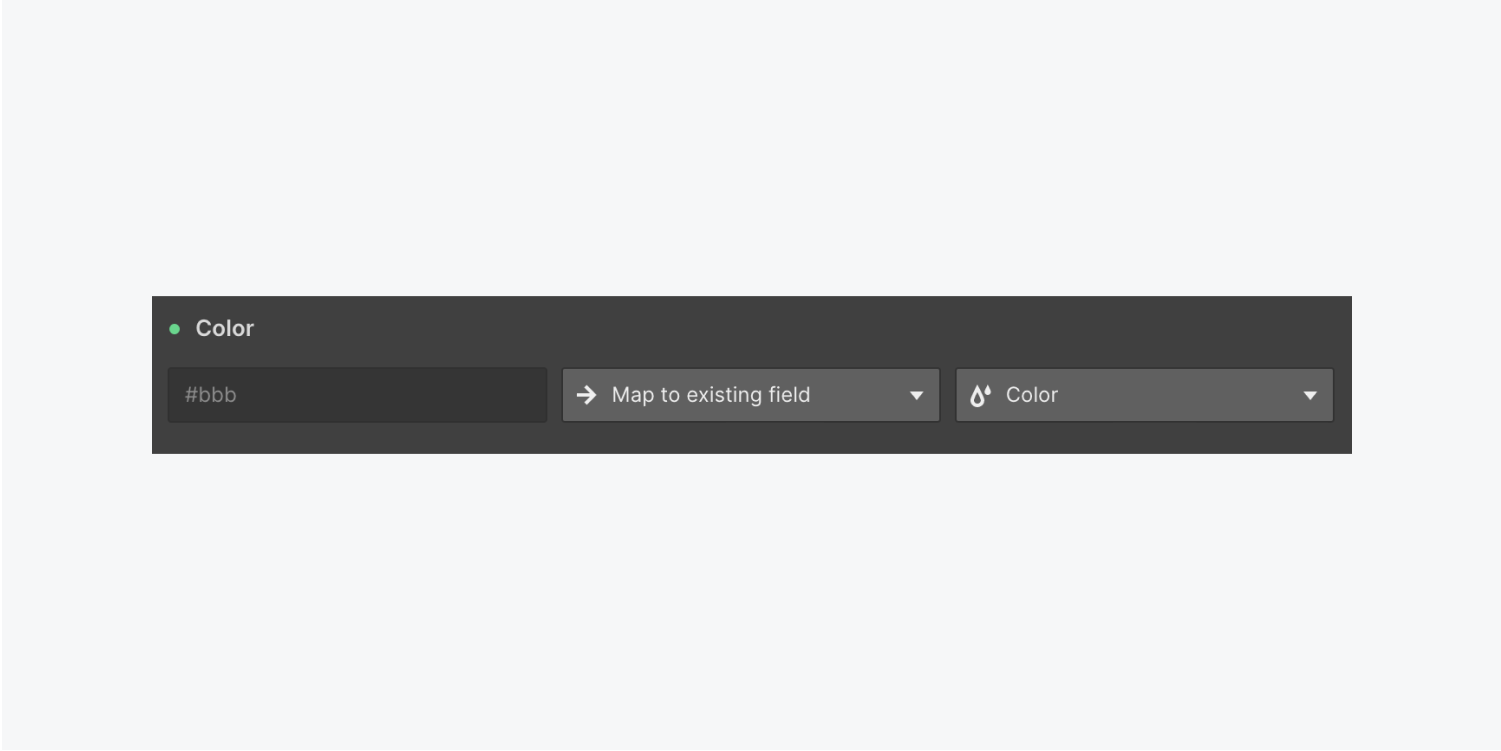Click the #bbb sample value field
The height and width of the screenshot is (751, 1501).
click(x=357, y=395)
